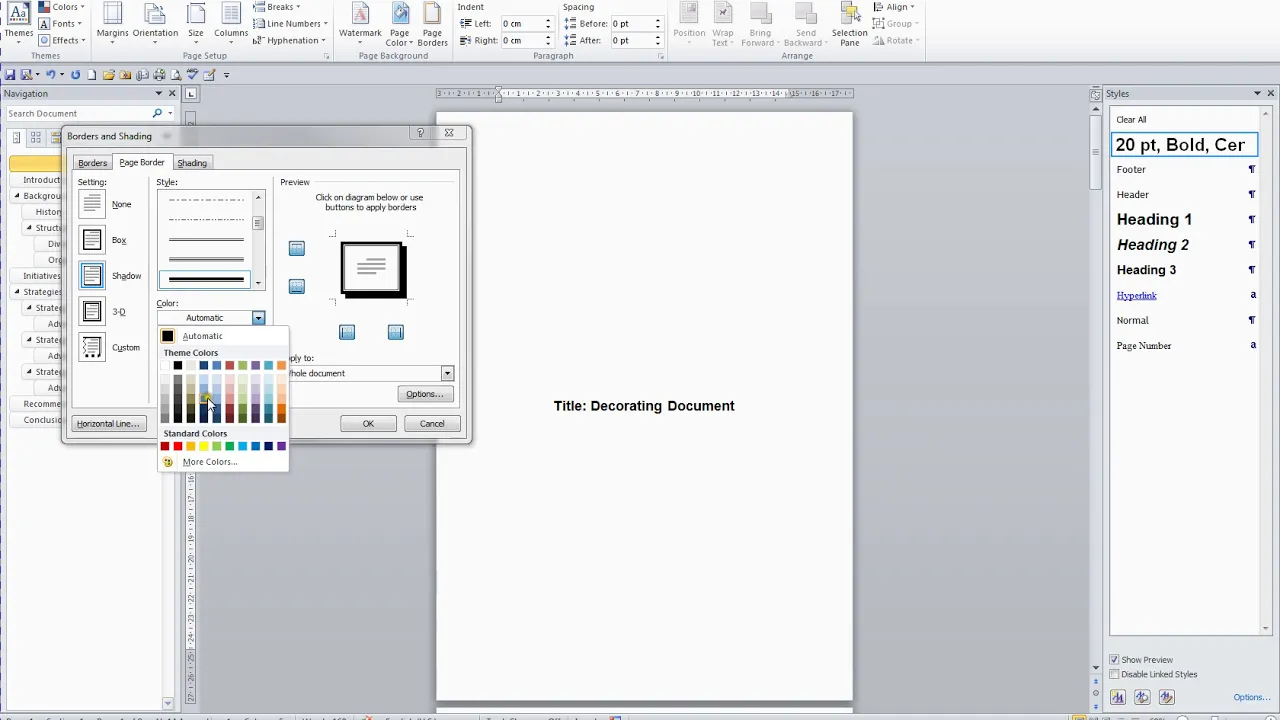Open the Margins menu
The height and width of the screenshot is (720, 1280).
click(x=112, y=24)
